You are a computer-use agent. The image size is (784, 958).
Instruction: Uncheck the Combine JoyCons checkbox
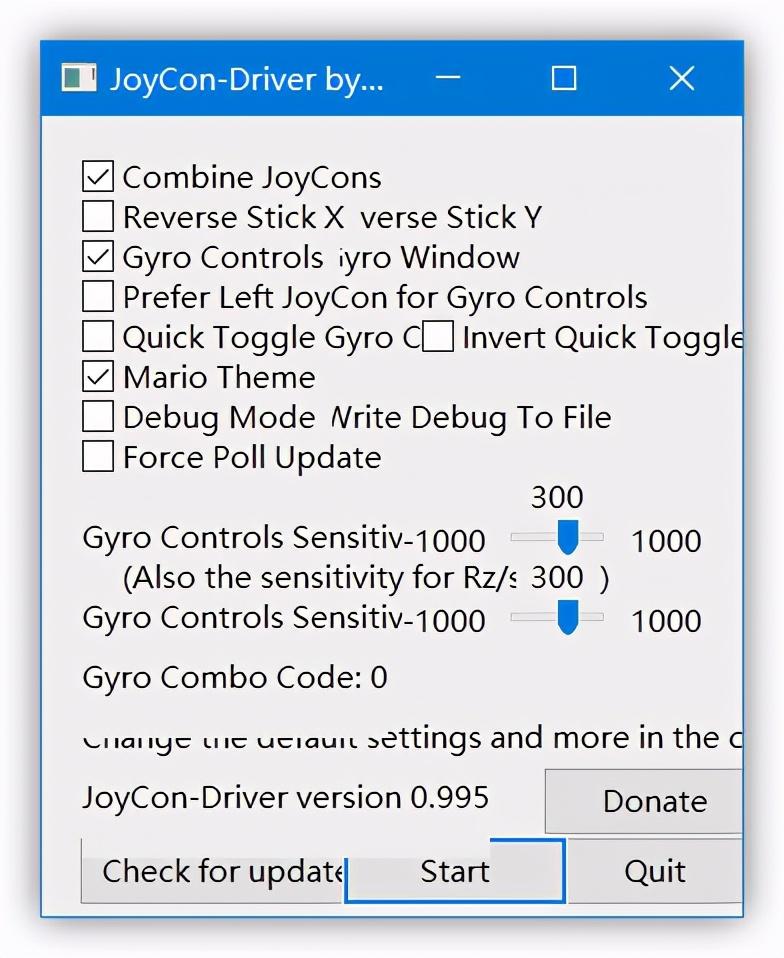click(98, 178)
